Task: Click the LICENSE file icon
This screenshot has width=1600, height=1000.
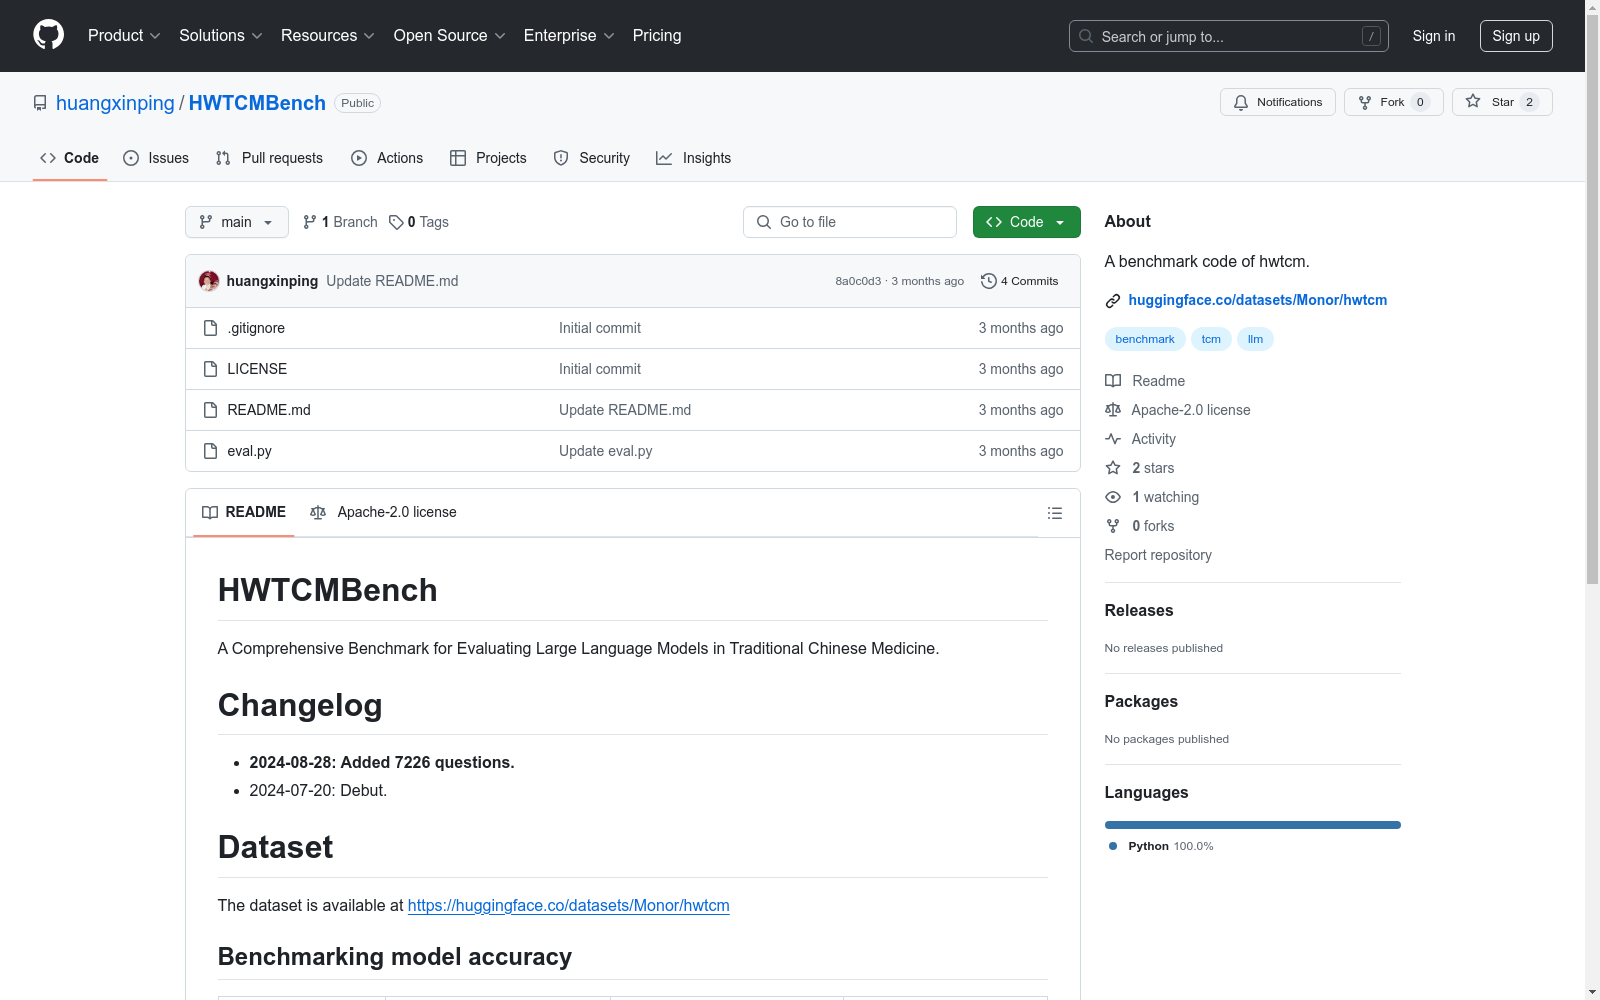Action: (x=210, y=369)
